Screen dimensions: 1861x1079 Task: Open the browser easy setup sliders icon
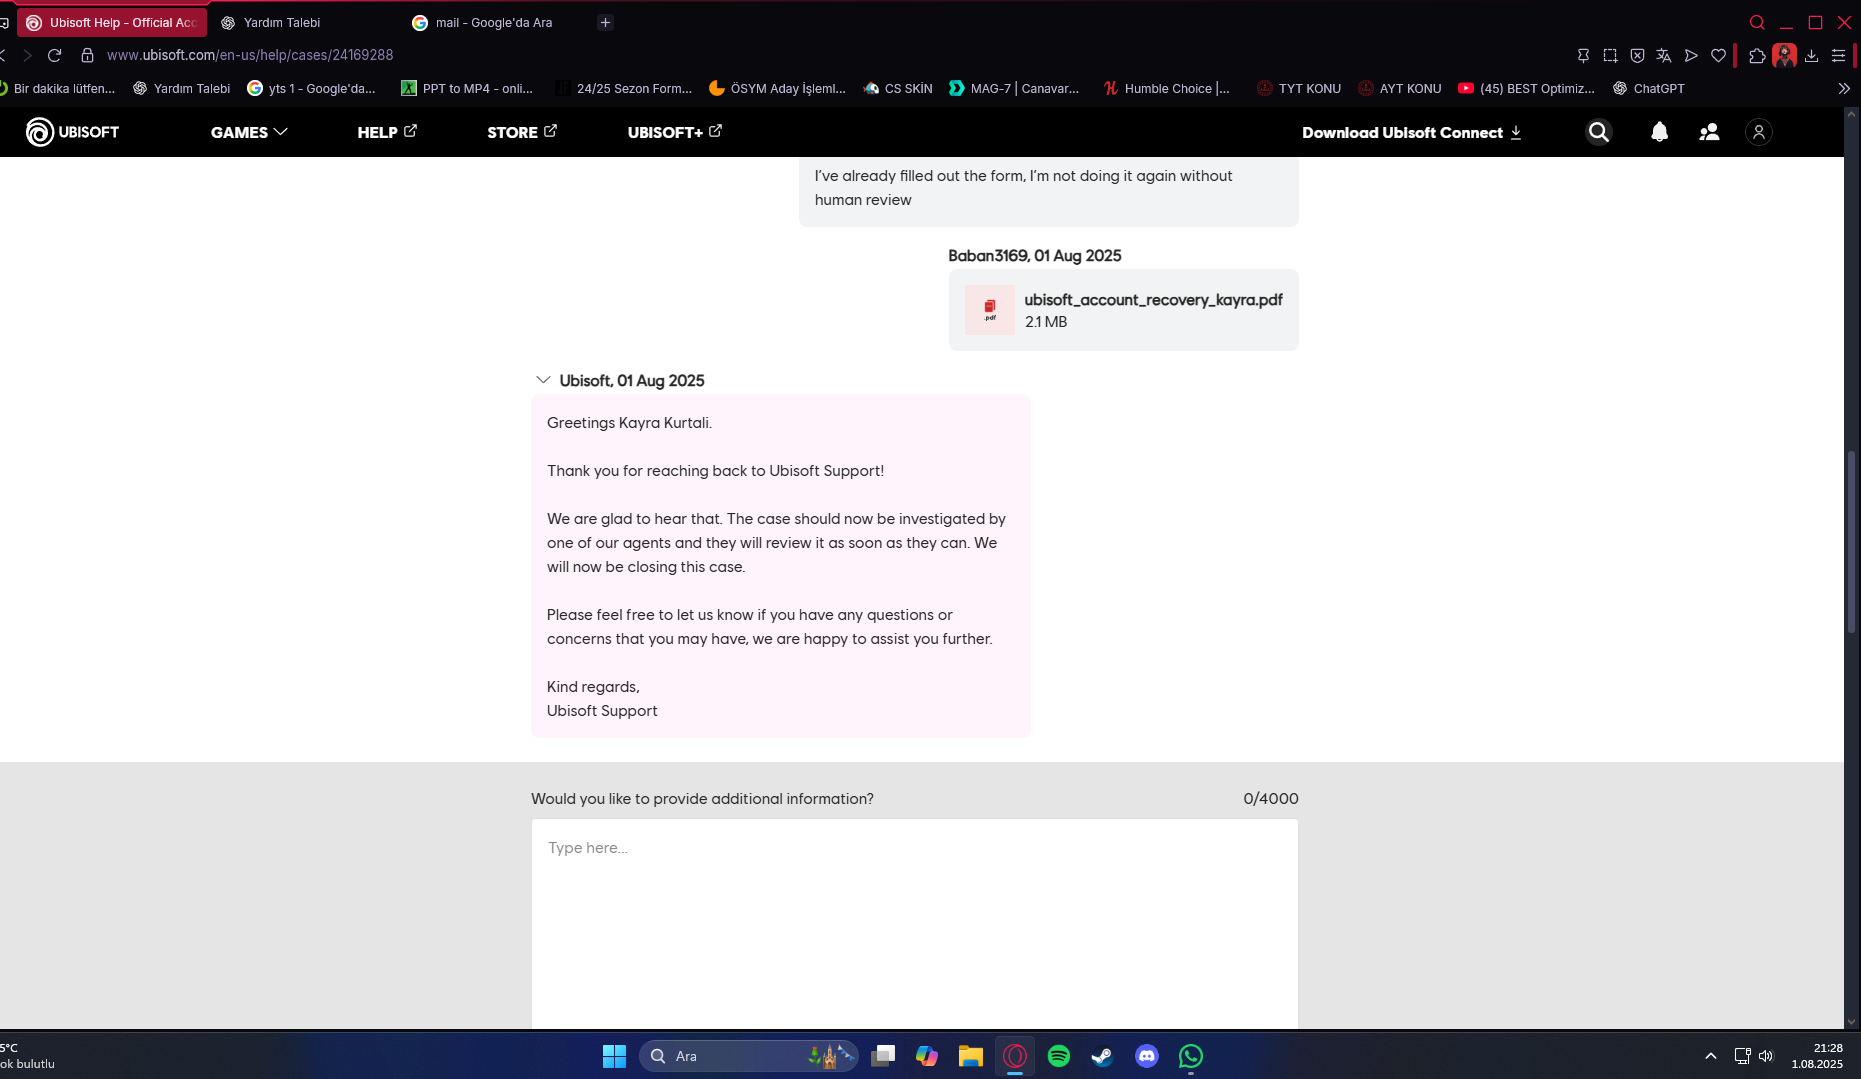pos(1838,55)
